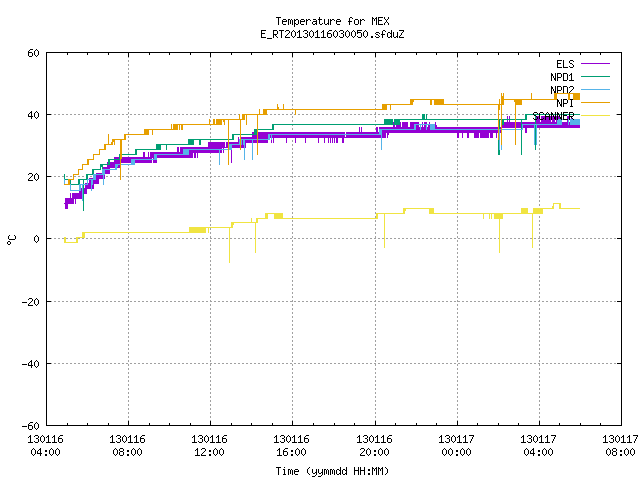Click the x-axis label '130117 00:00'
The image size is (640, 480).
(x=456, y=446)
